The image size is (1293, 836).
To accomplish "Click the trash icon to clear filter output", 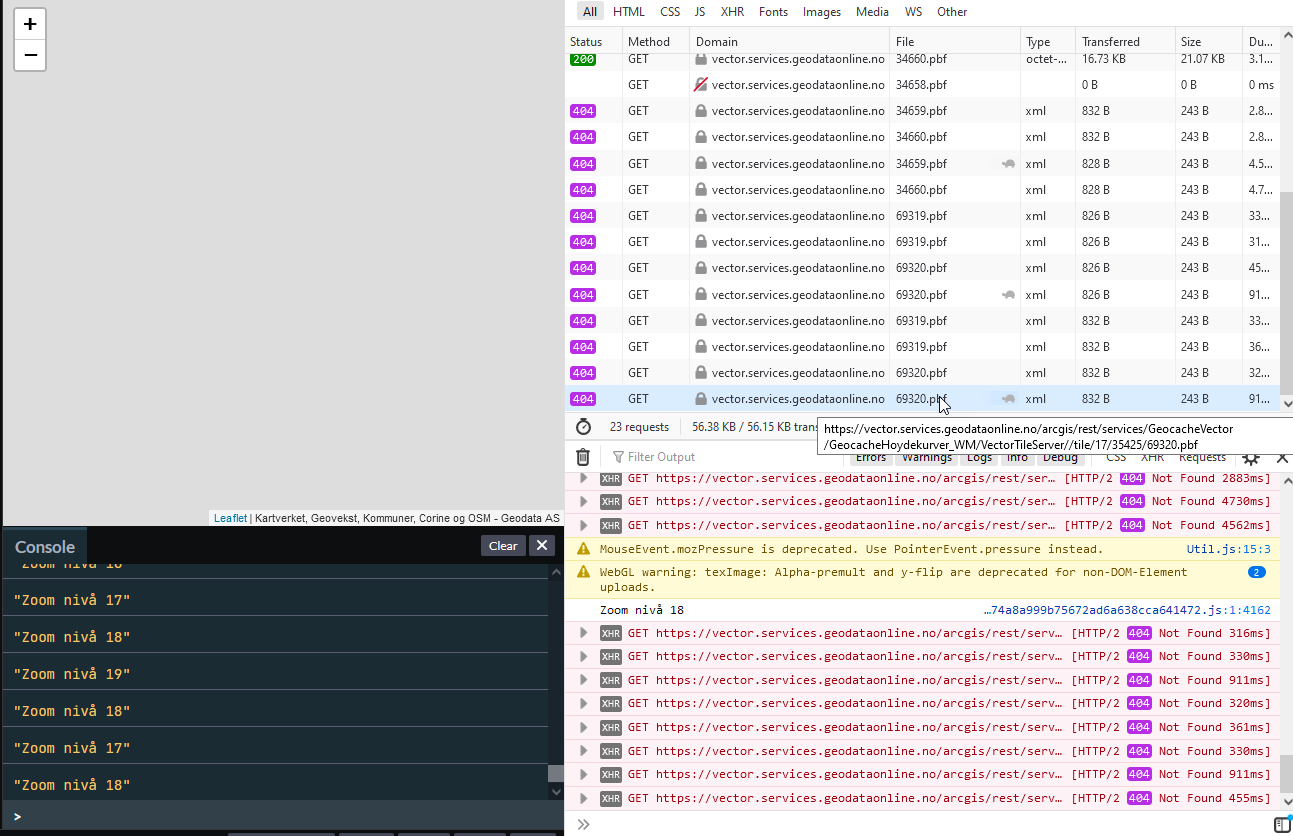I will click(x=583, y=456).
